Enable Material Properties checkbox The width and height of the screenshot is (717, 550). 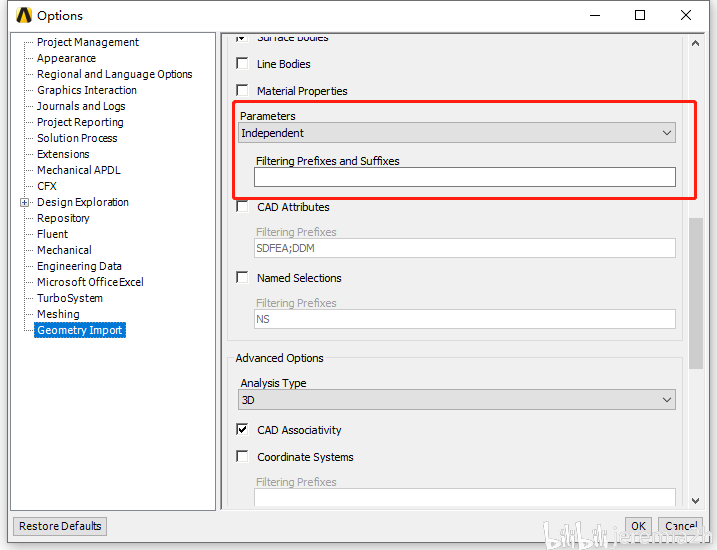tap(242, 90)
